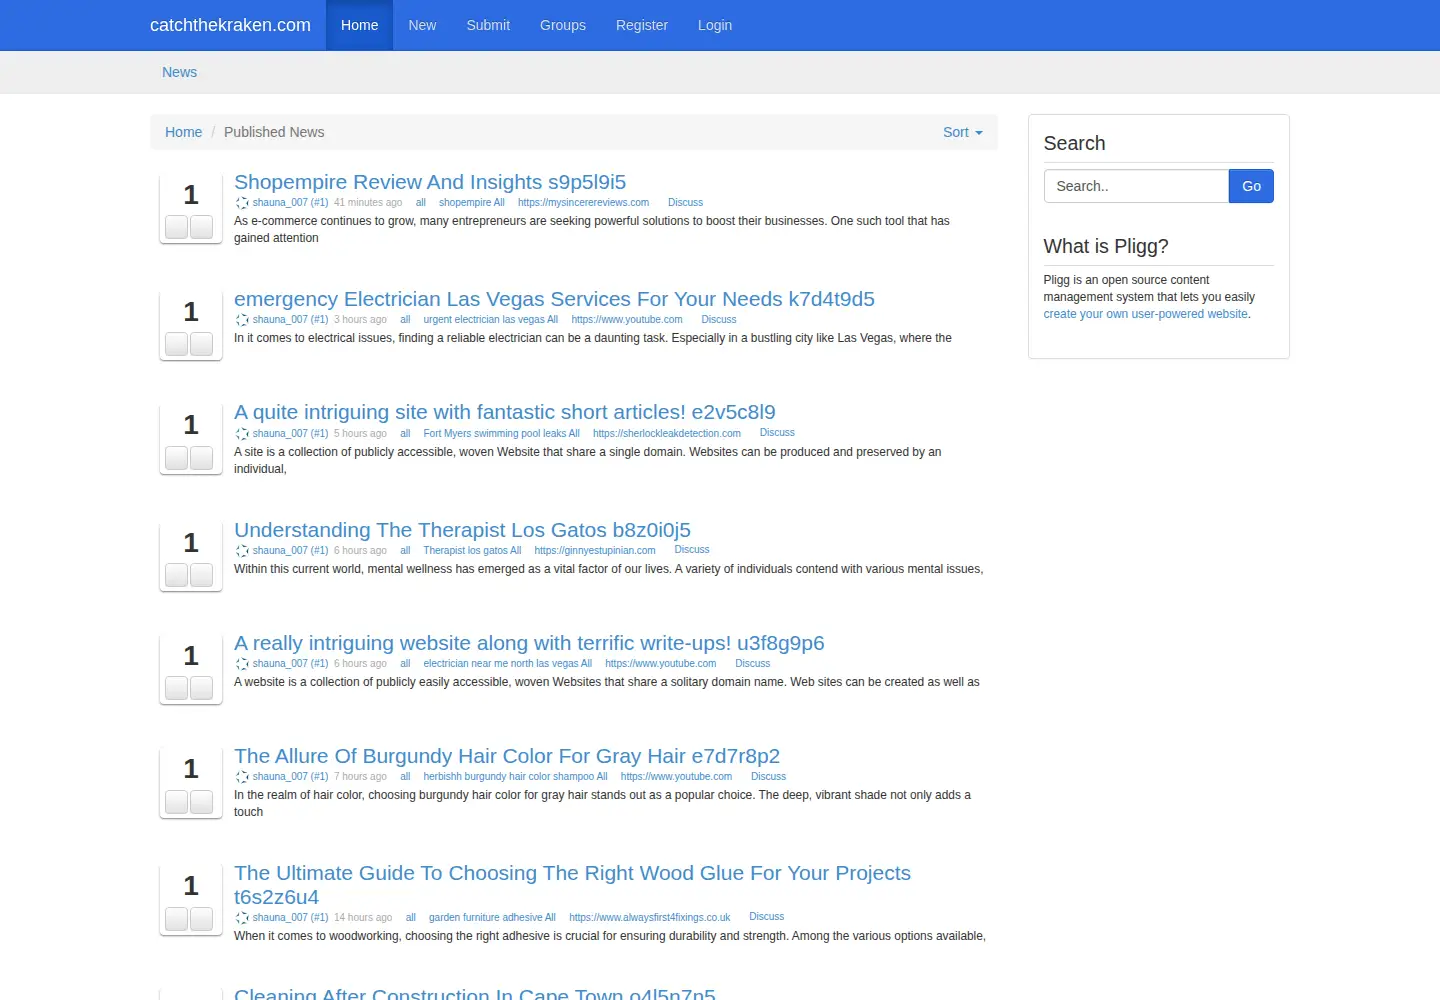The height and width of the screenshot is (1000, 1440).
Task: Click the 'Fort Myers swimming pool leaks All' tag
Action: pyautogui.click(x=501, y=434)
